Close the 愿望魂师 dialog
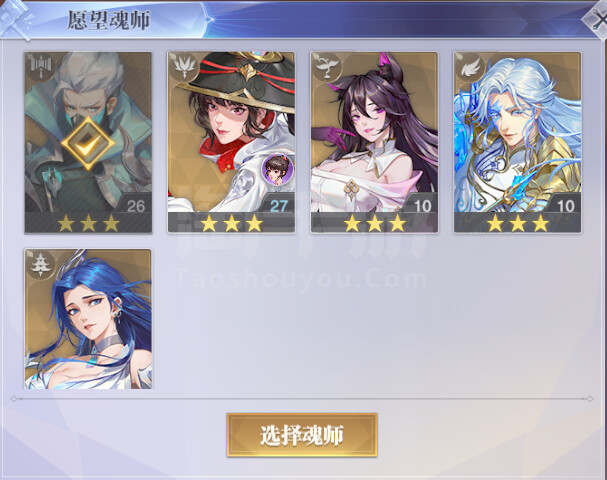The width and height of the screenshot is (607, 480). coord(598,20)
